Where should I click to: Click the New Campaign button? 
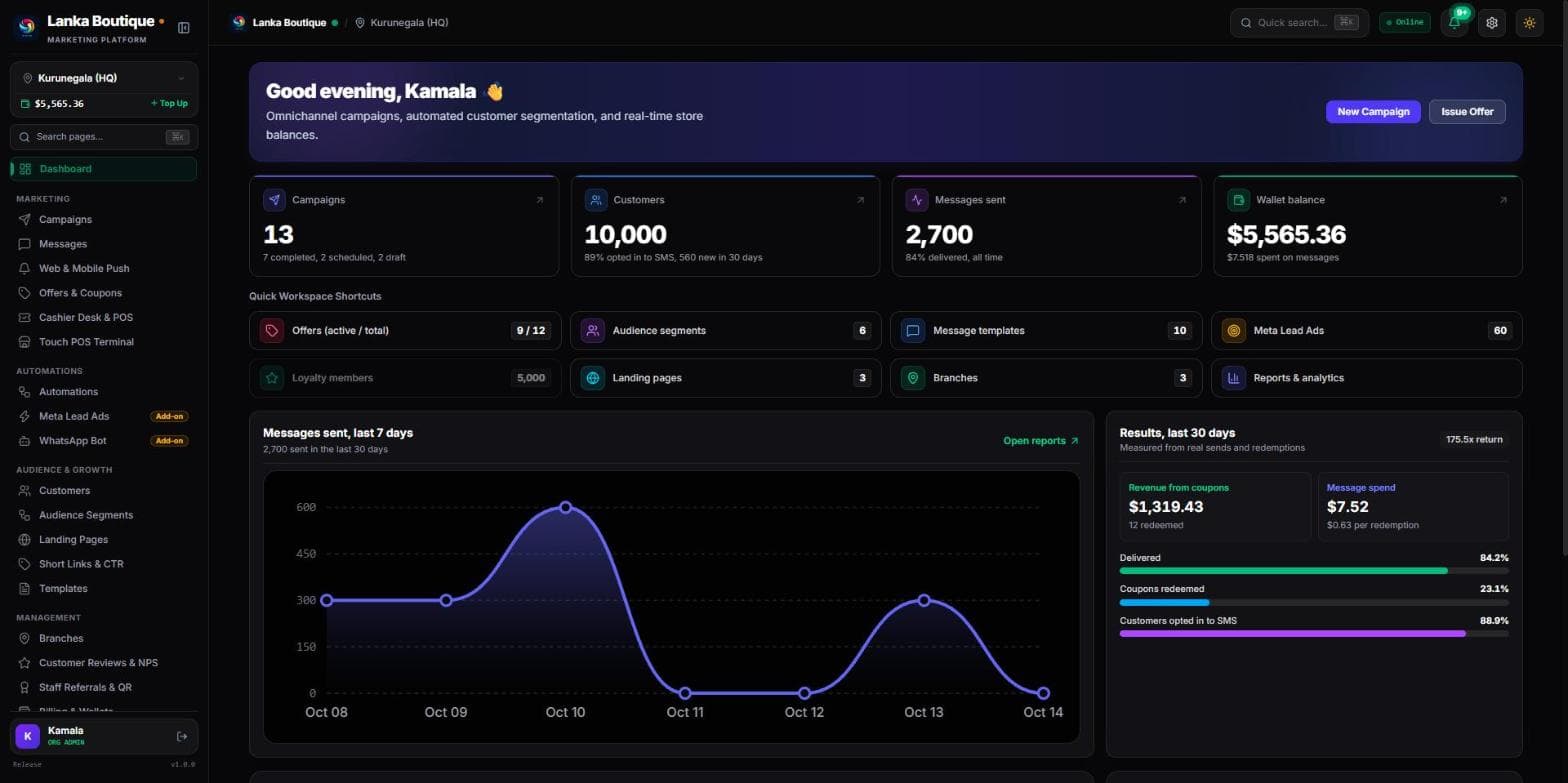pos(1373,112)
